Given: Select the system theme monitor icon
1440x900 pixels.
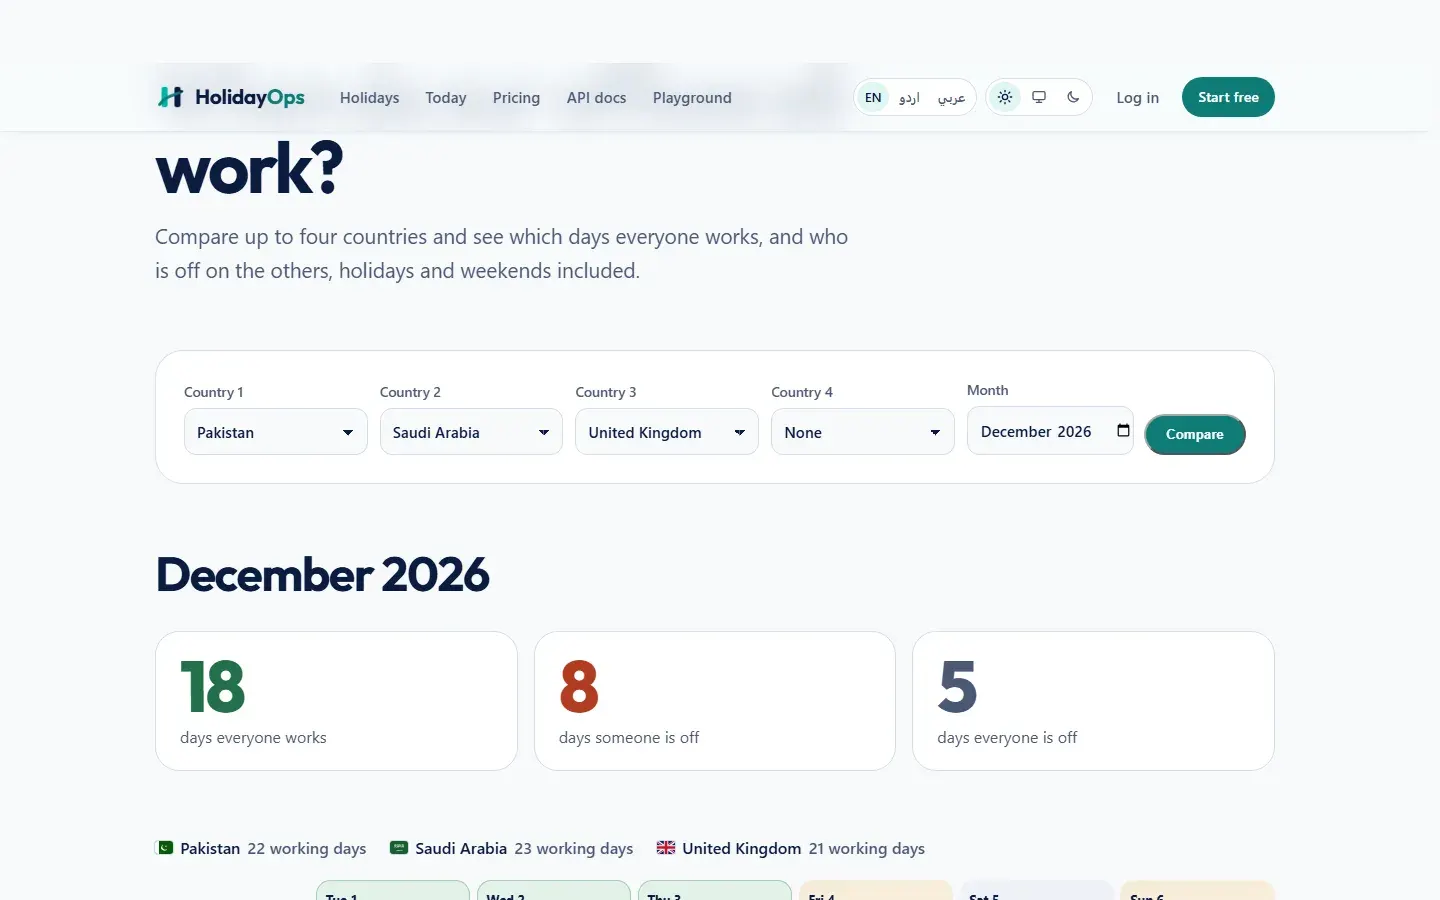Looking at the screenshot, I should (x=1039, y=97).
